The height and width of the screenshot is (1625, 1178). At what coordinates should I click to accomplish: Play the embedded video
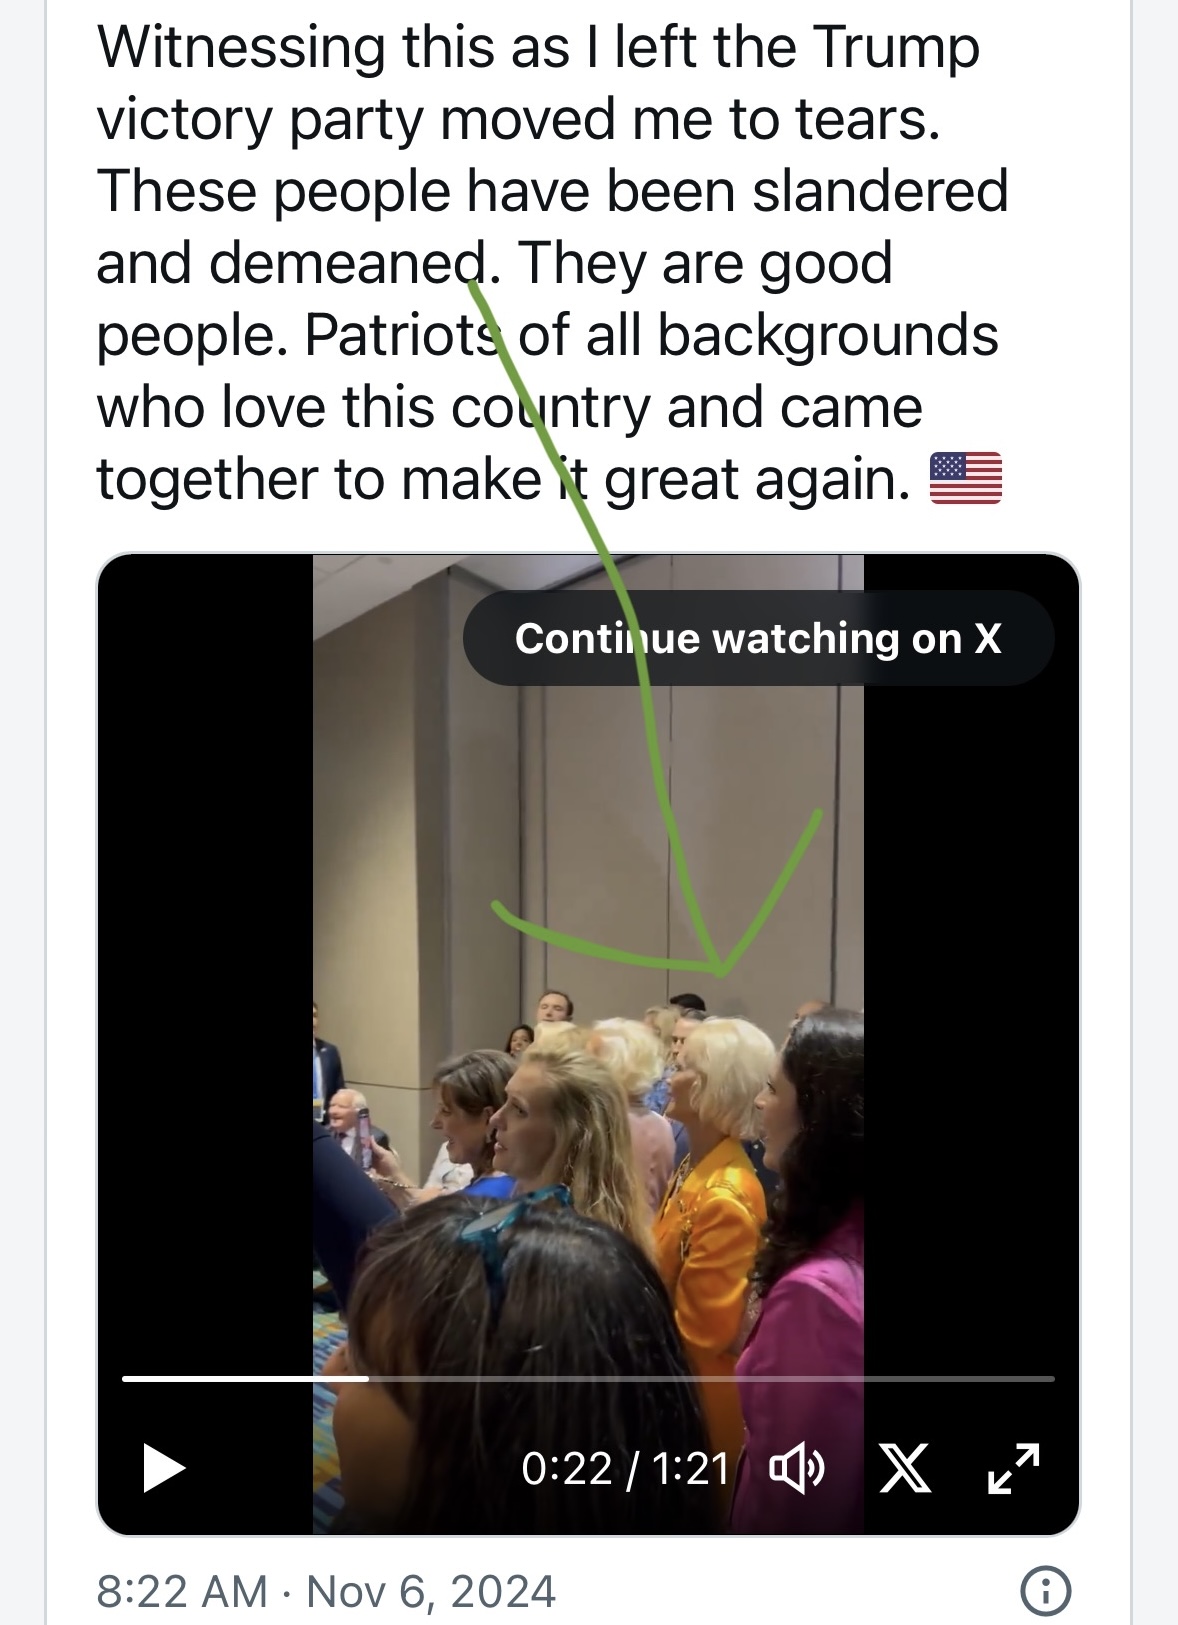click(165, 1468)
